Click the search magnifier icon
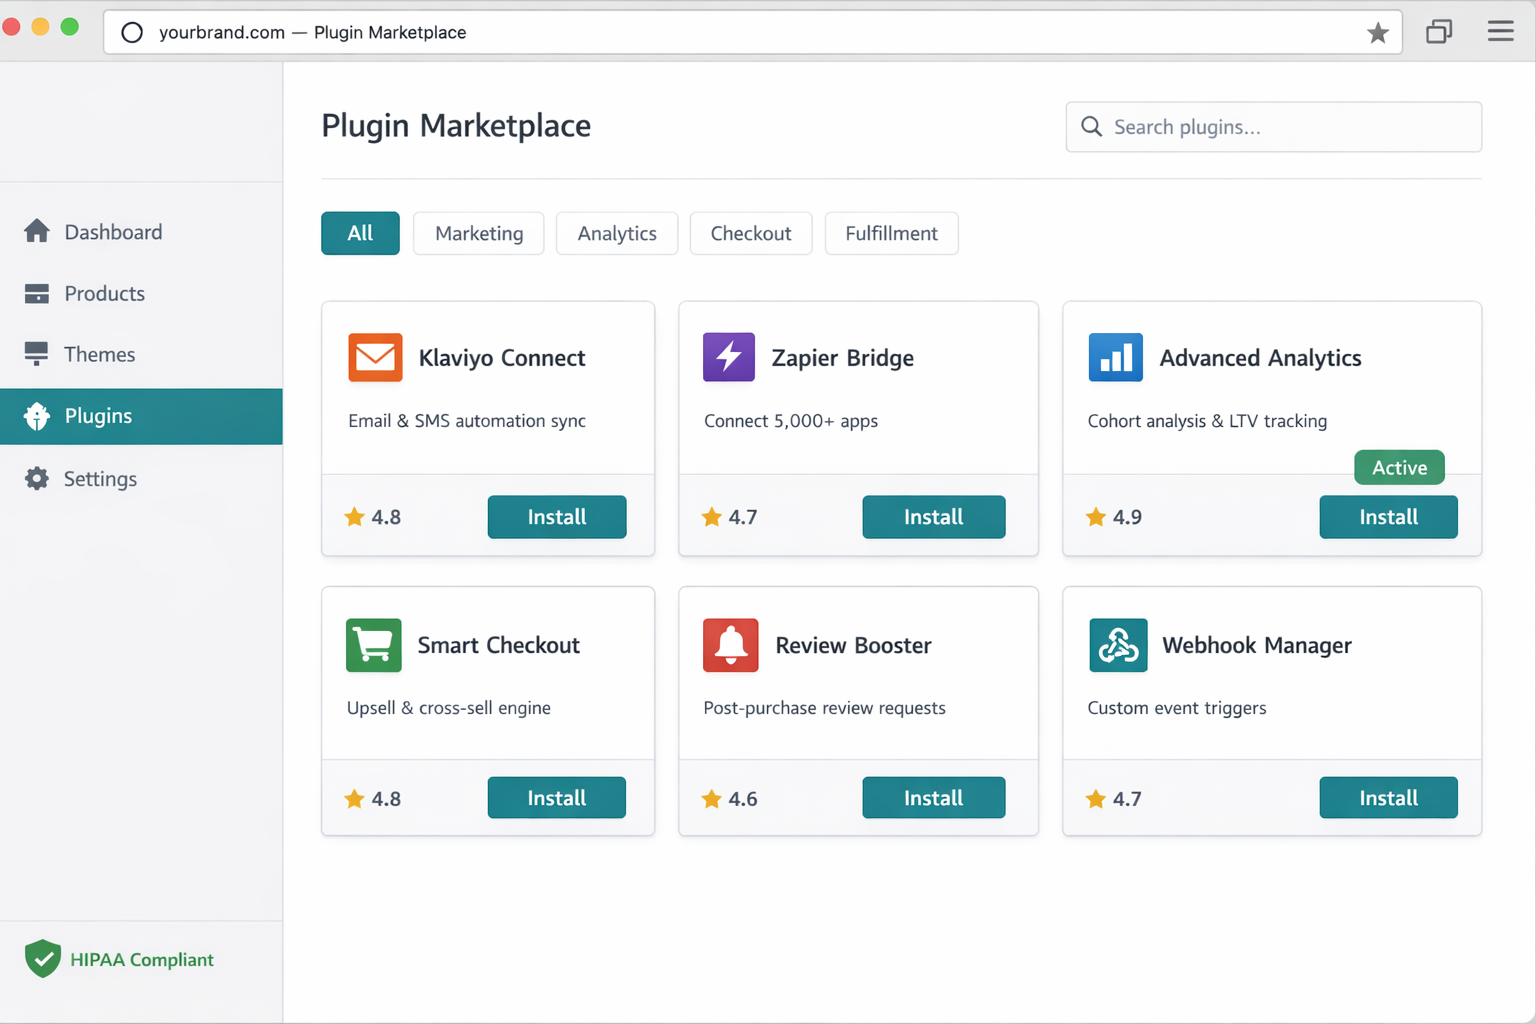The height and width of the screenshot is (1024, 1536). coord(1092,127)
